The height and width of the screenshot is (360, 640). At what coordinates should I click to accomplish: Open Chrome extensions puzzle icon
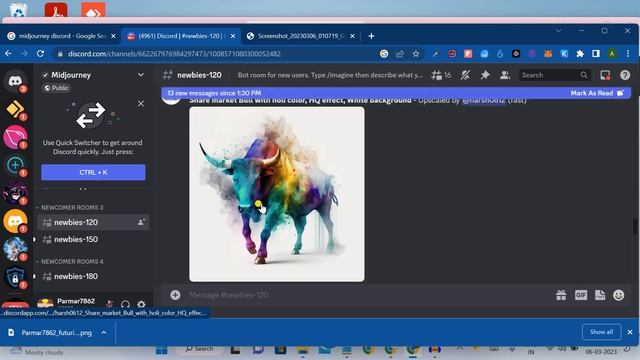pos(580,54)
